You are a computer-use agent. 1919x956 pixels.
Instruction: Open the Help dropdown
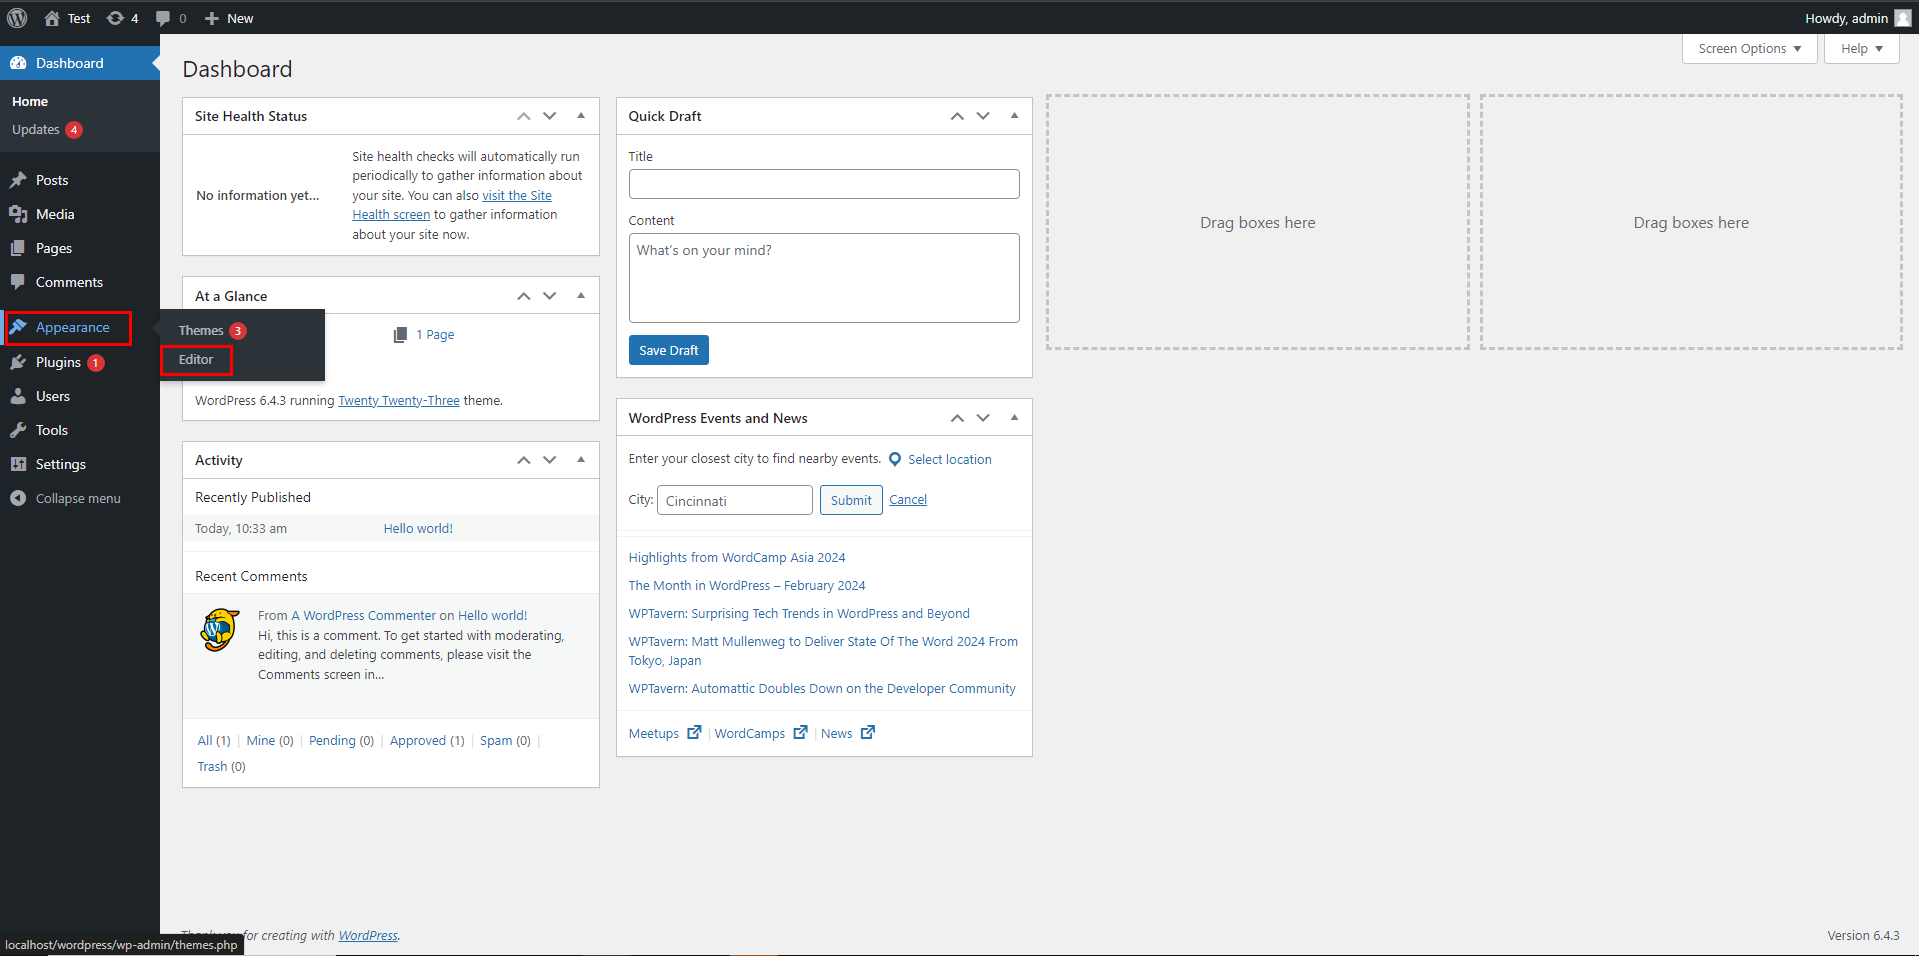tap(1861, 48)
